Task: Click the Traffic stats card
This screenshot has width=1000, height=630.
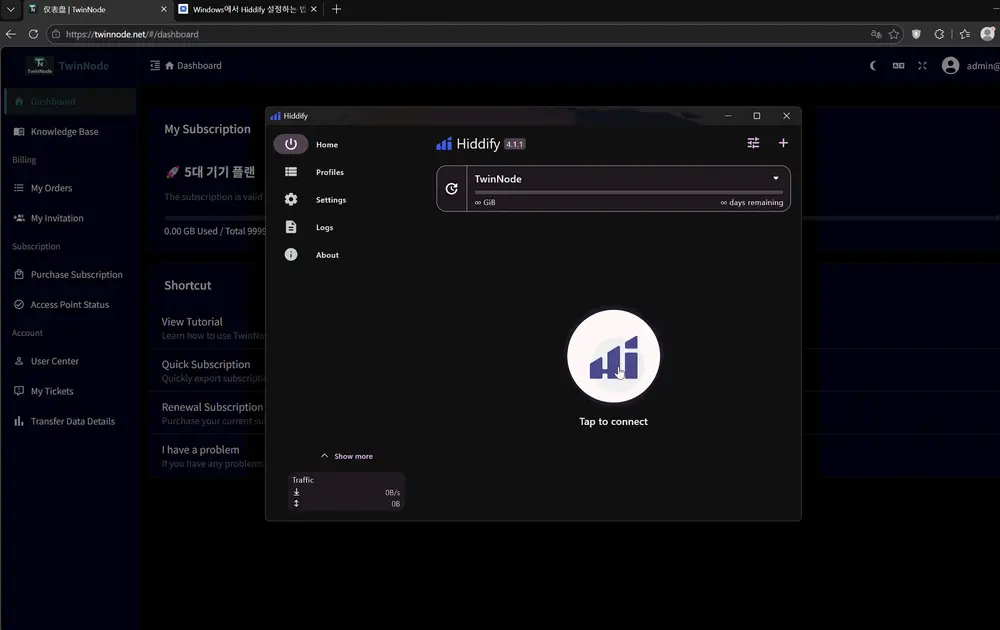Action: pyautogui.click(x=346, y=491)
